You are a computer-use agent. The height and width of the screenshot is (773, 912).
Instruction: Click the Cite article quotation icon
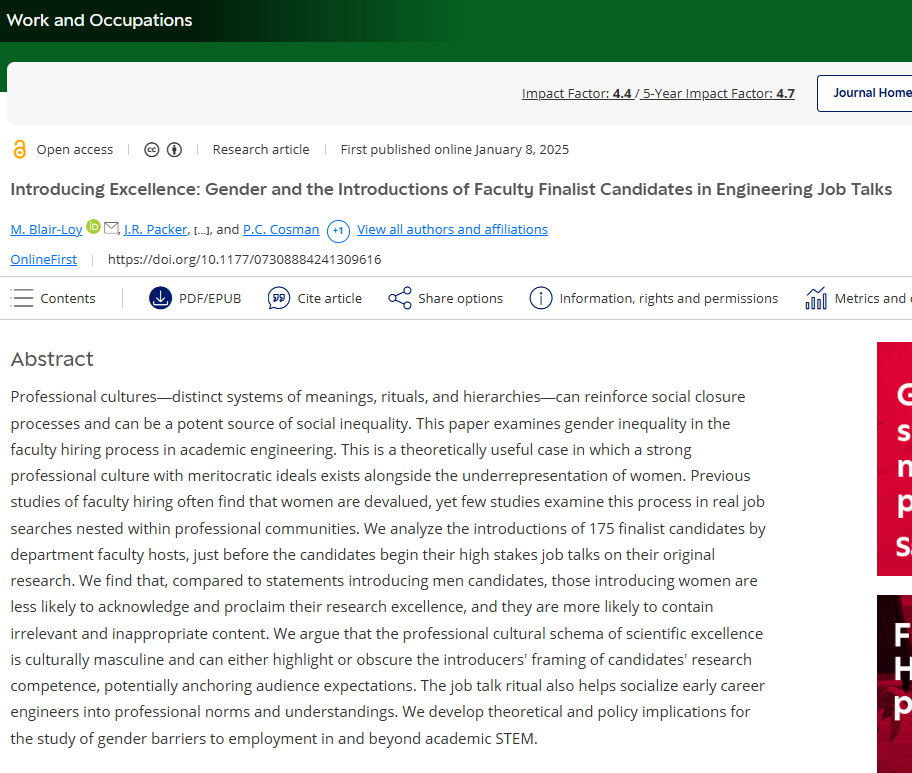click(279, 298)
